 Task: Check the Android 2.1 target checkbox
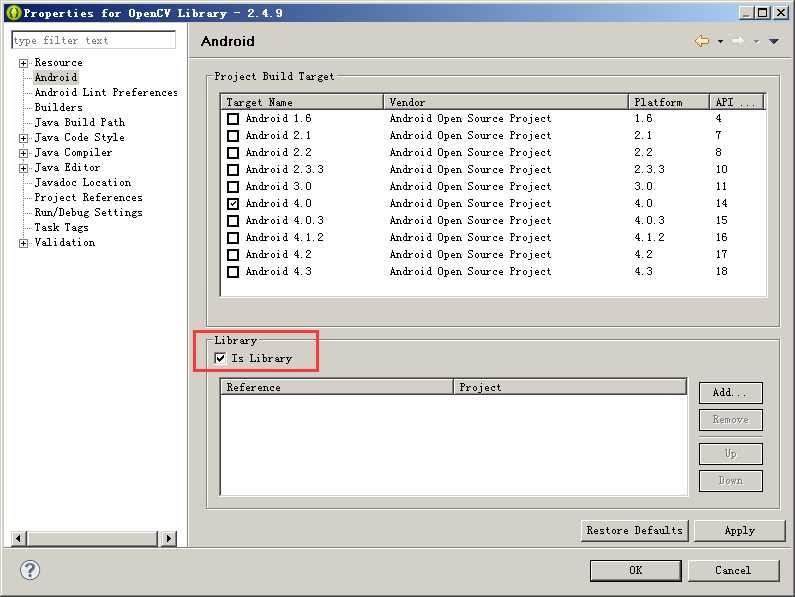pyautogui.click(x=233, y=136)
